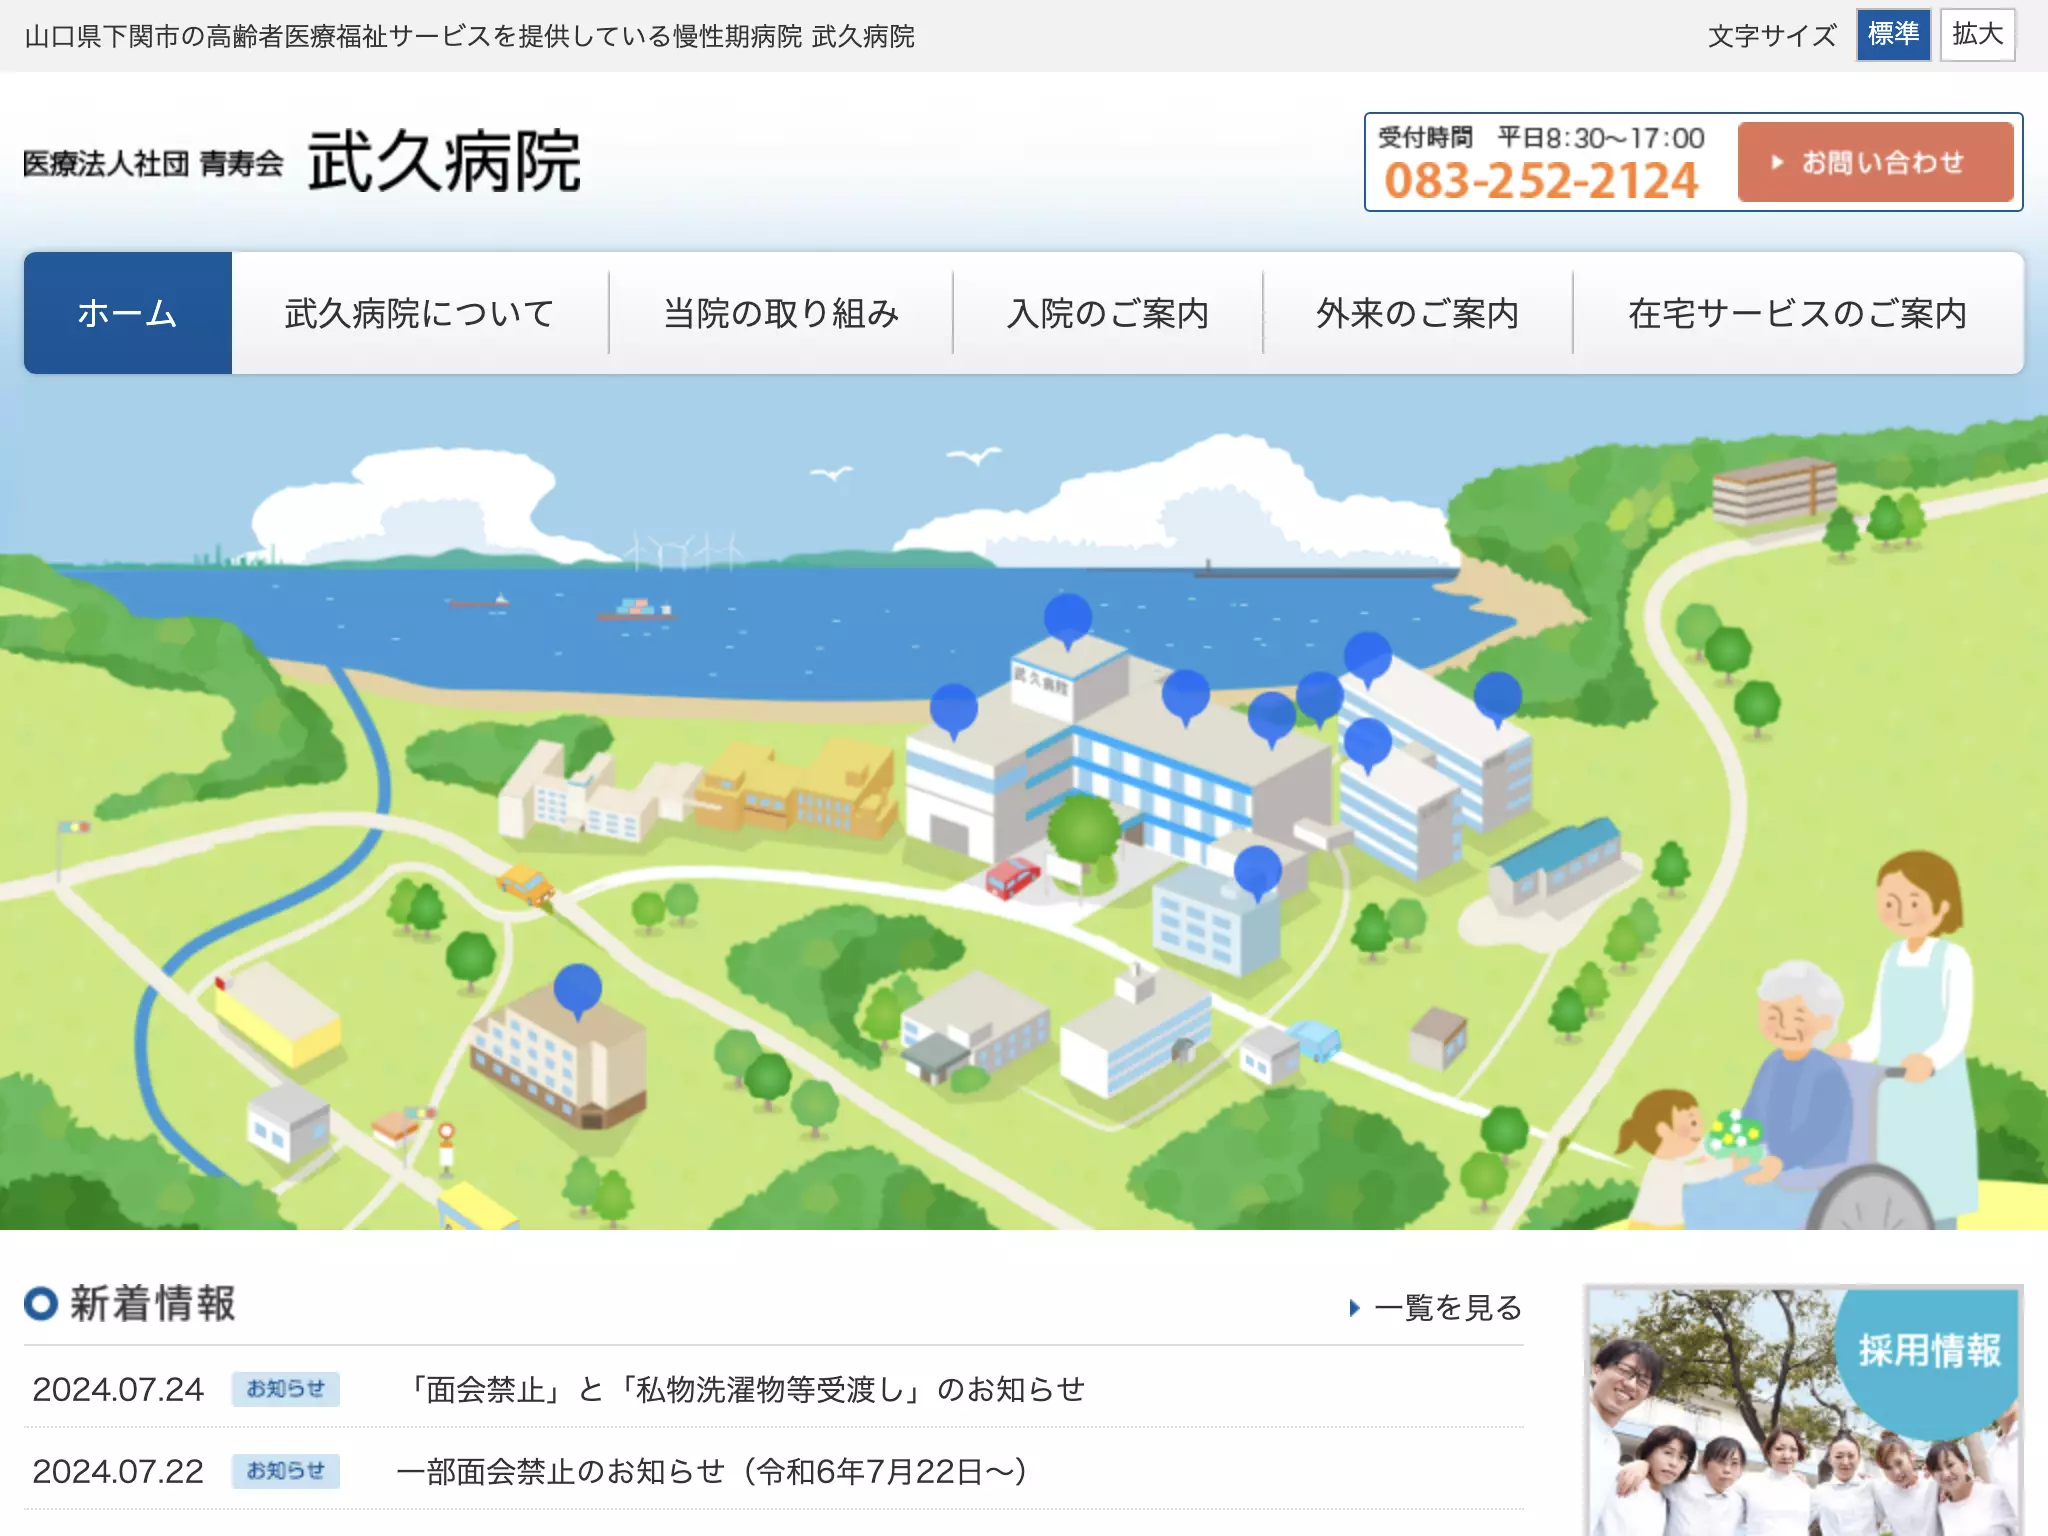Click the 受付時間 平日8:30〜17:00 text
Image resolution: width=2048 pixels, height=1536 pixels.
tap(1541, 137)
